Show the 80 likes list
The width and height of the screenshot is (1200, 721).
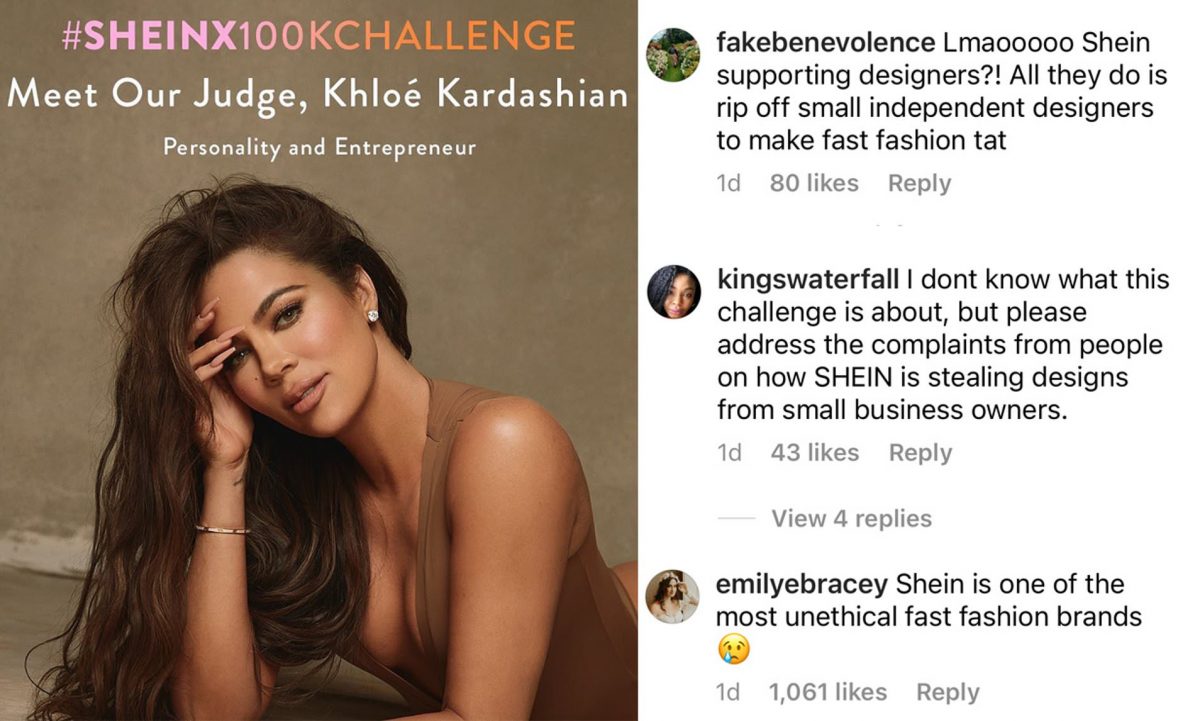click(814, 183)
